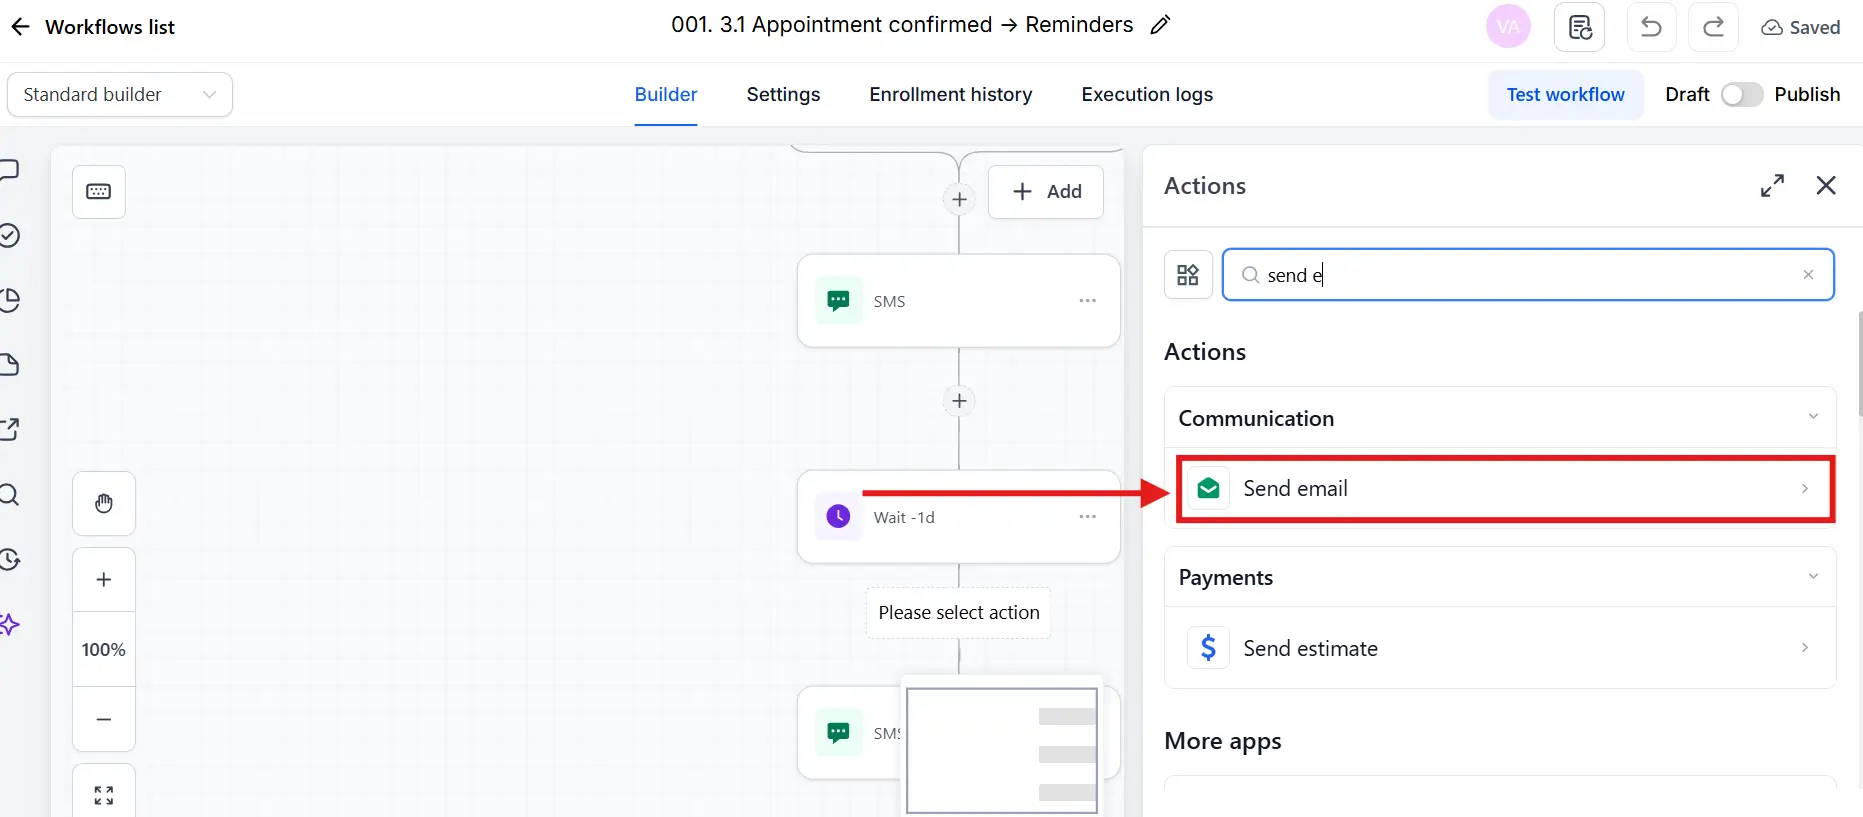This screenshot has height=817, width=1863.
Task: Open search icon in left sidebar
Action: click(x=9, y=495)
